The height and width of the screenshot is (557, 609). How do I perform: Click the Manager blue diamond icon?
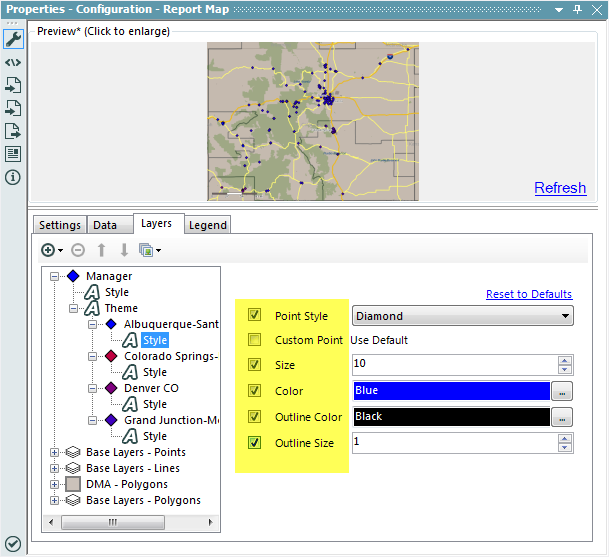(x=73, y=276)
